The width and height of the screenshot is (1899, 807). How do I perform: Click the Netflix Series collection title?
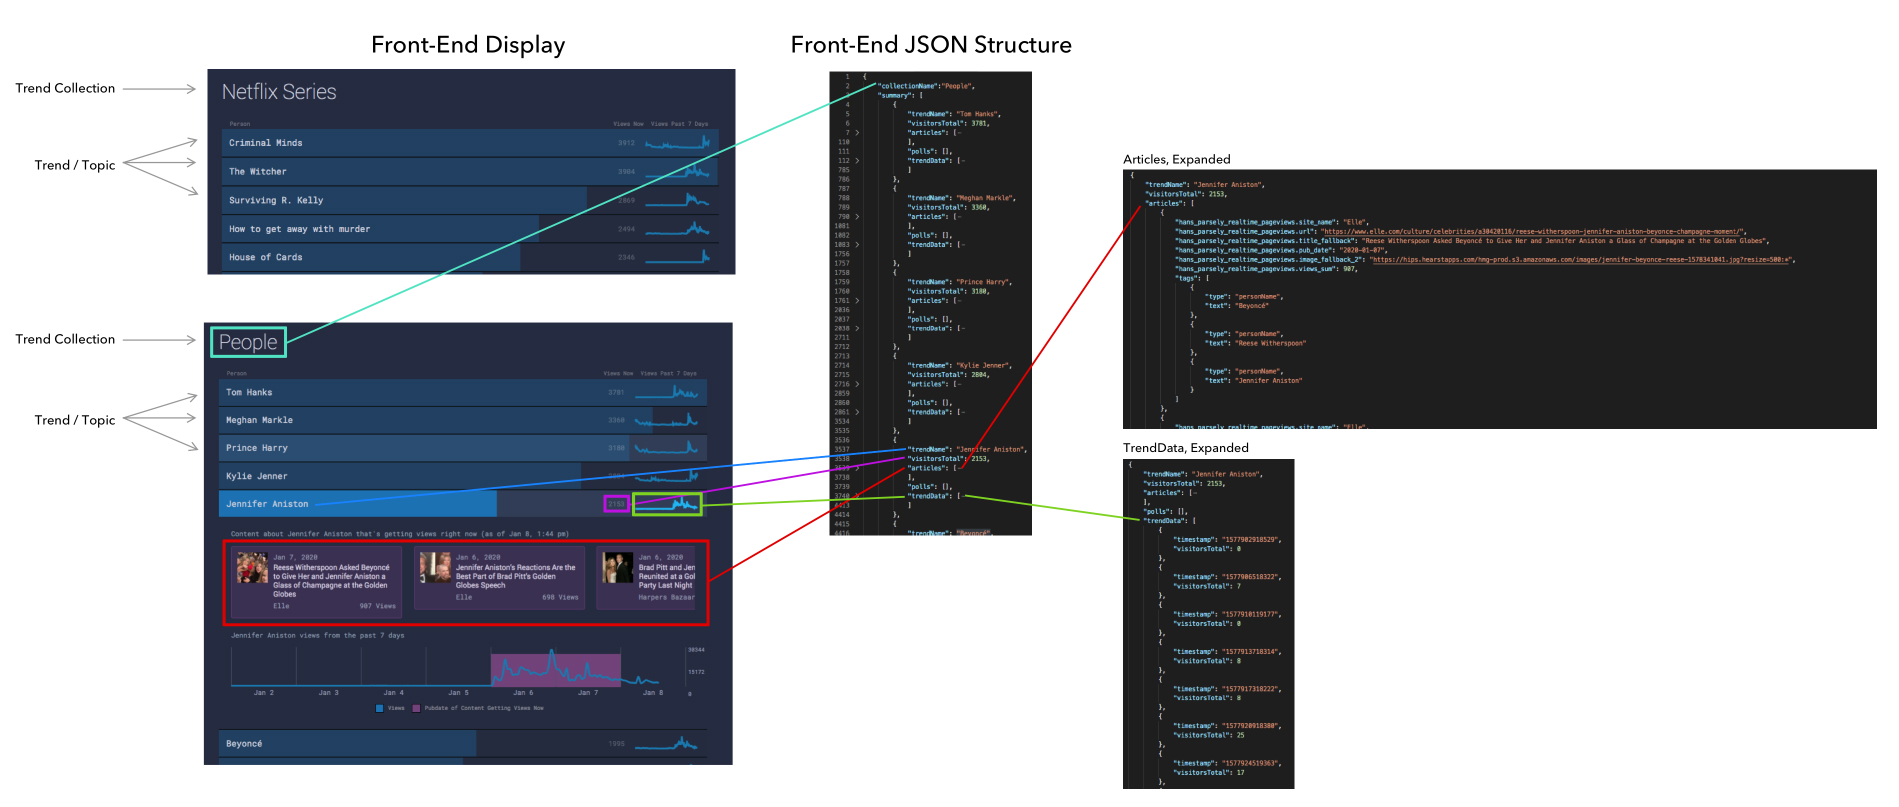(x=279, y=92)
